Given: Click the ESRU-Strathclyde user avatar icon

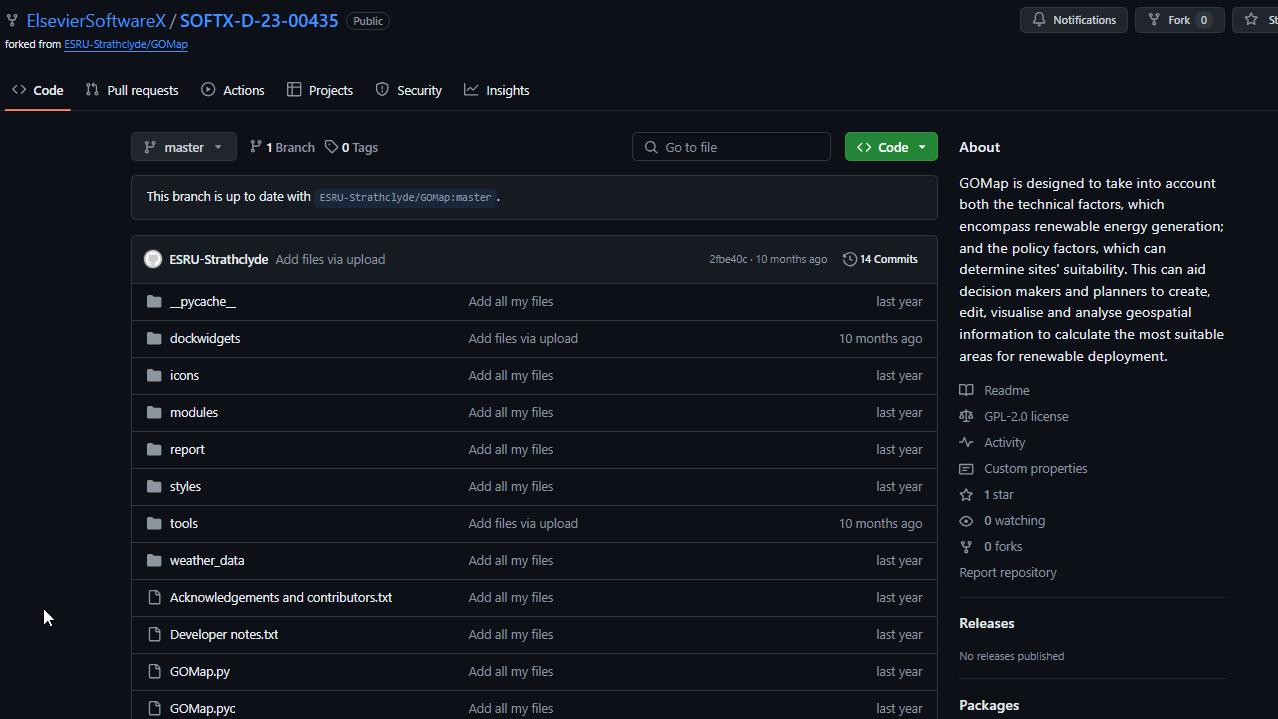Looking at the screenshot, I should [x=153, y=259].
